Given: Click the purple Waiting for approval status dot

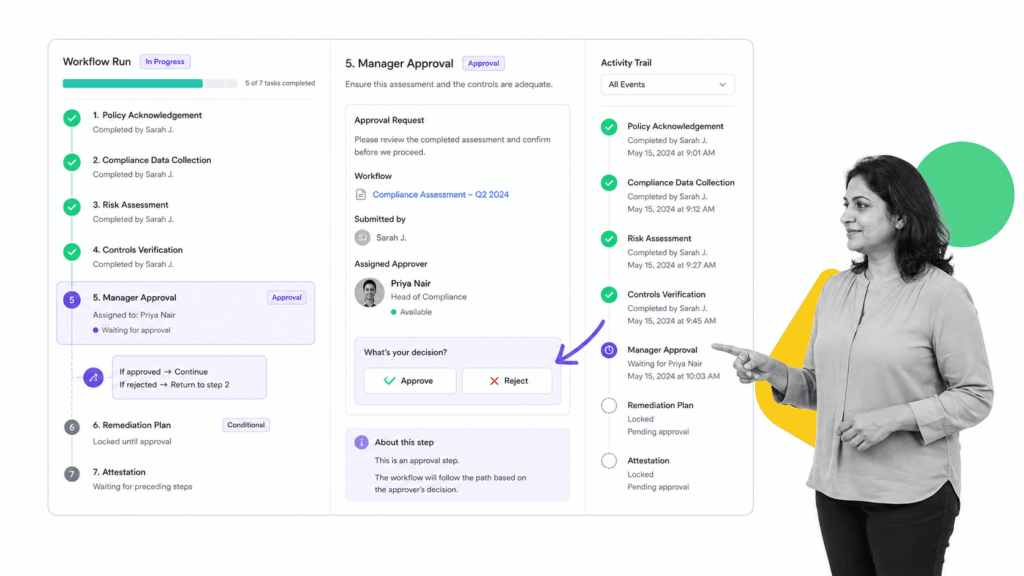Looking at the screenshot, I should [95, 330].
